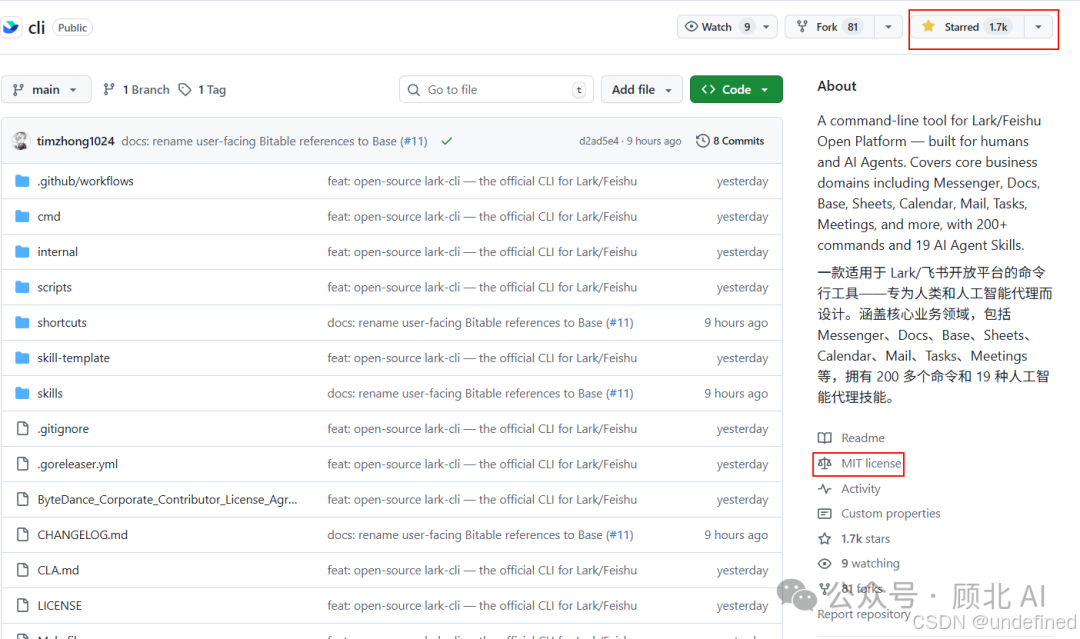Click the yellow star icon in Starred button
1080x639 pixels.
click(x=928, y=26)
